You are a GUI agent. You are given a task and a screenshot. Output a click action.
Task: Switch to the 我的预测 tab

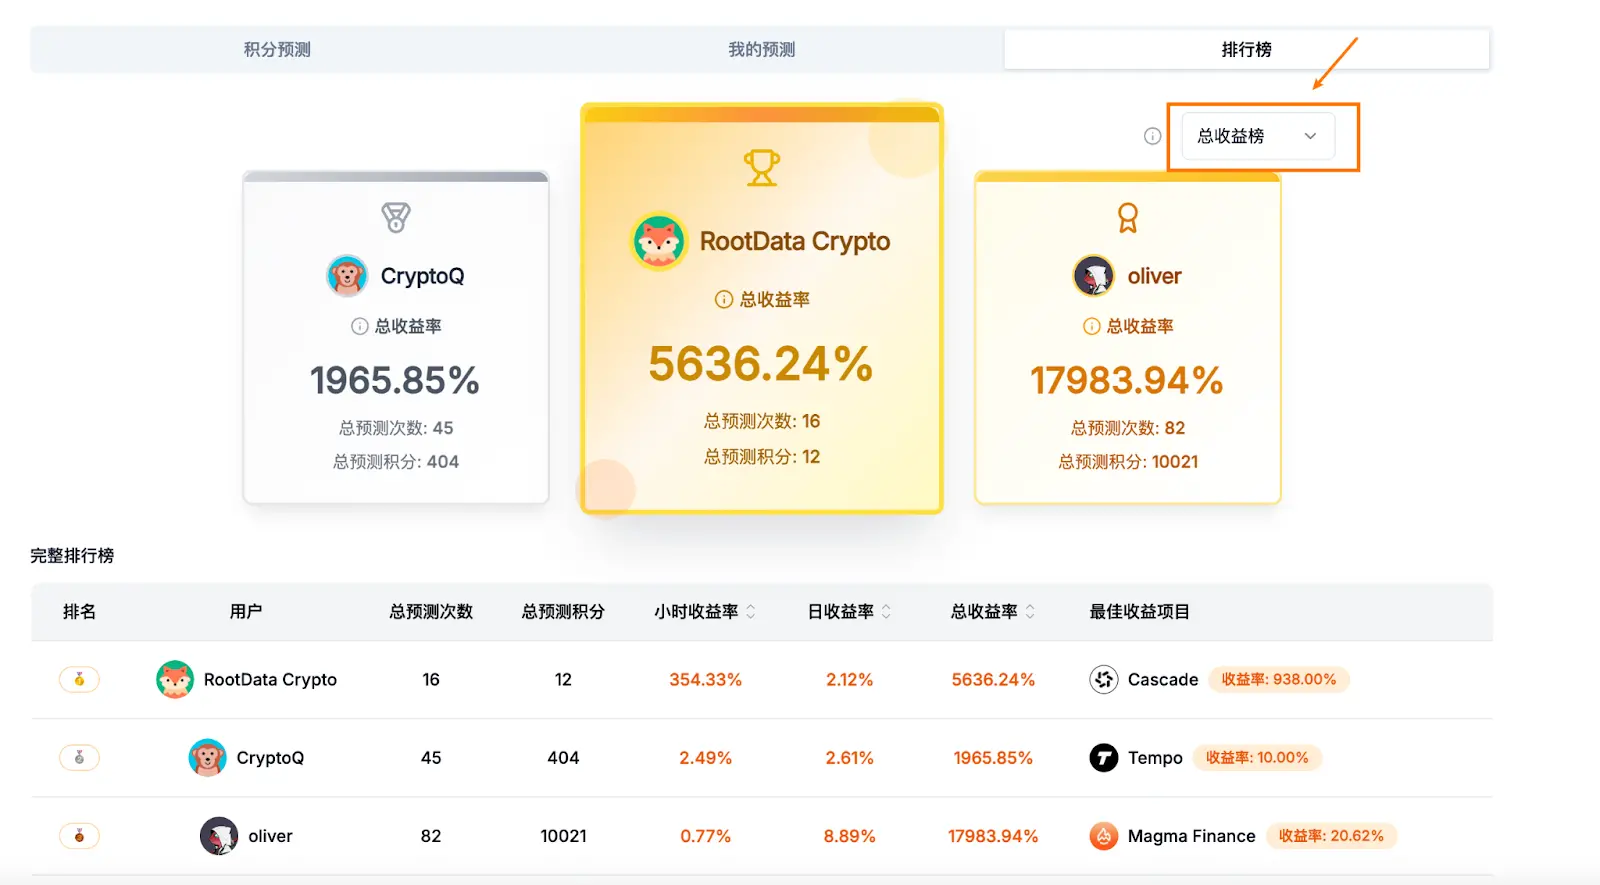coord(761,49)
